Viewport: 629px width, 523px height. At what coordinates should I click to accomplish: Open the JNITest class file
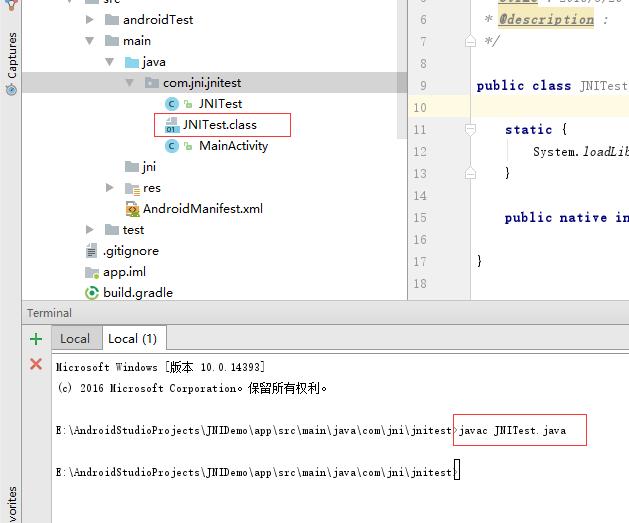pyautogui.click(x=220, y=103)
